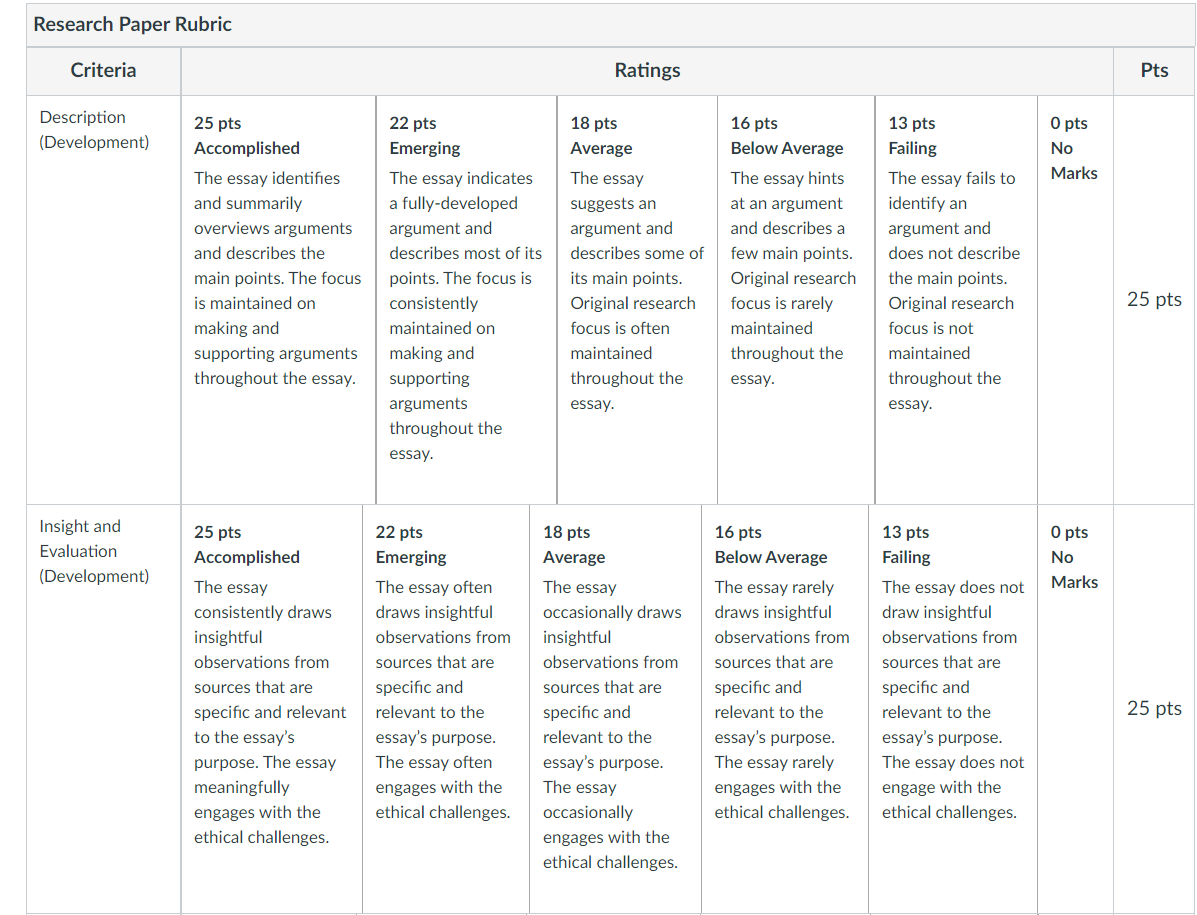1197x915 pixels.
Task: Choose 0 pts No Marks for Description
Action: click(1076, 299)
